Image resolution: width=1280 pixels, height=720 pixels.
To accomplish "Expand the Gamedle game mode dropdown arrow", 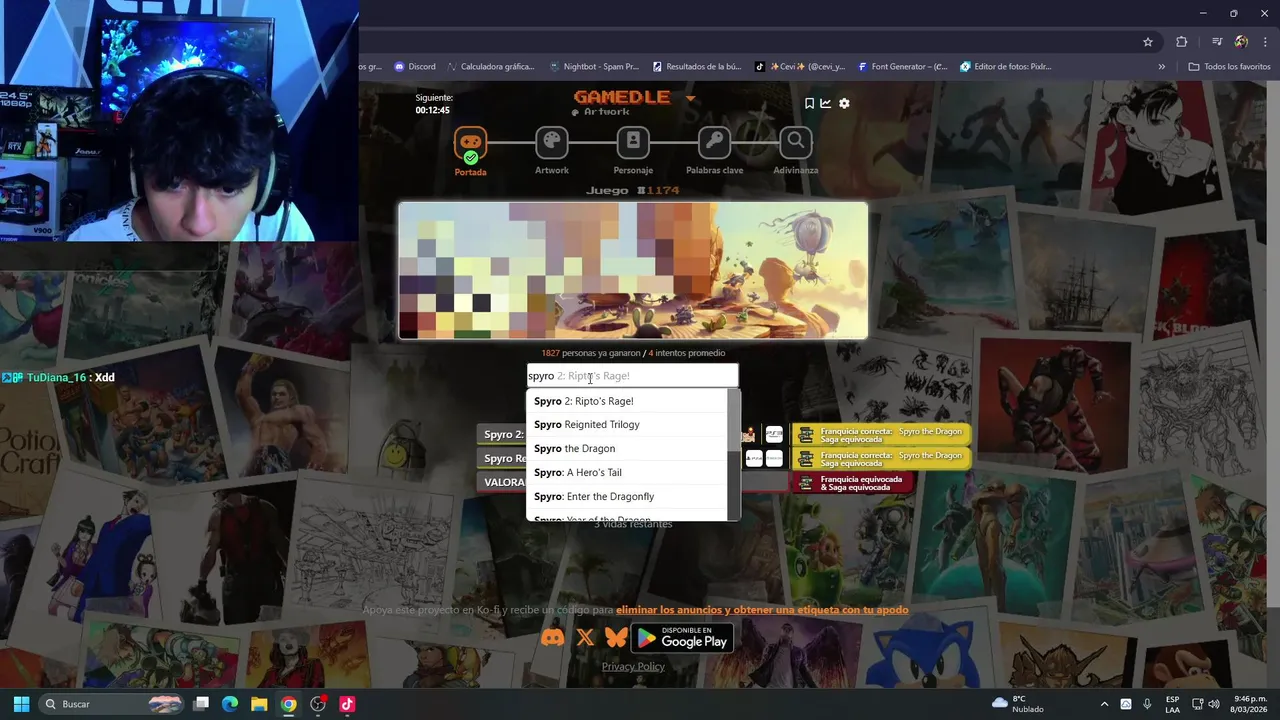I will tap(690, 98).
